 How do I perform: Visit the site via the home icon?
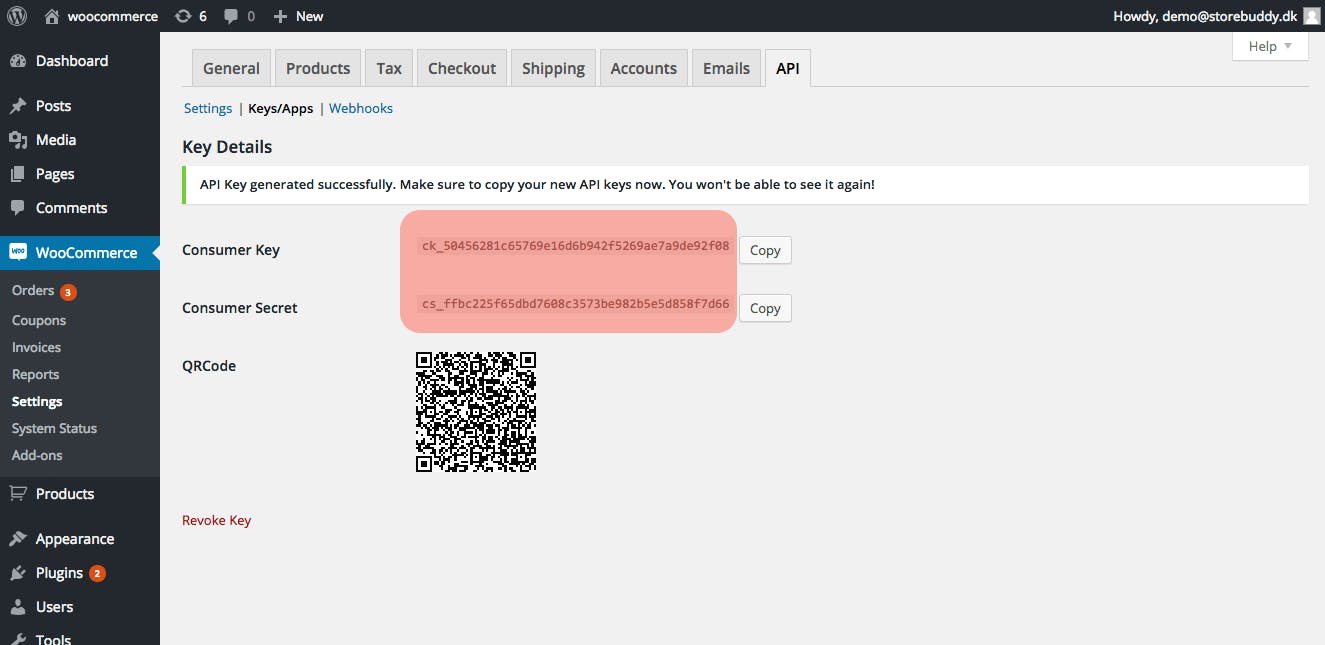(52, 16)
